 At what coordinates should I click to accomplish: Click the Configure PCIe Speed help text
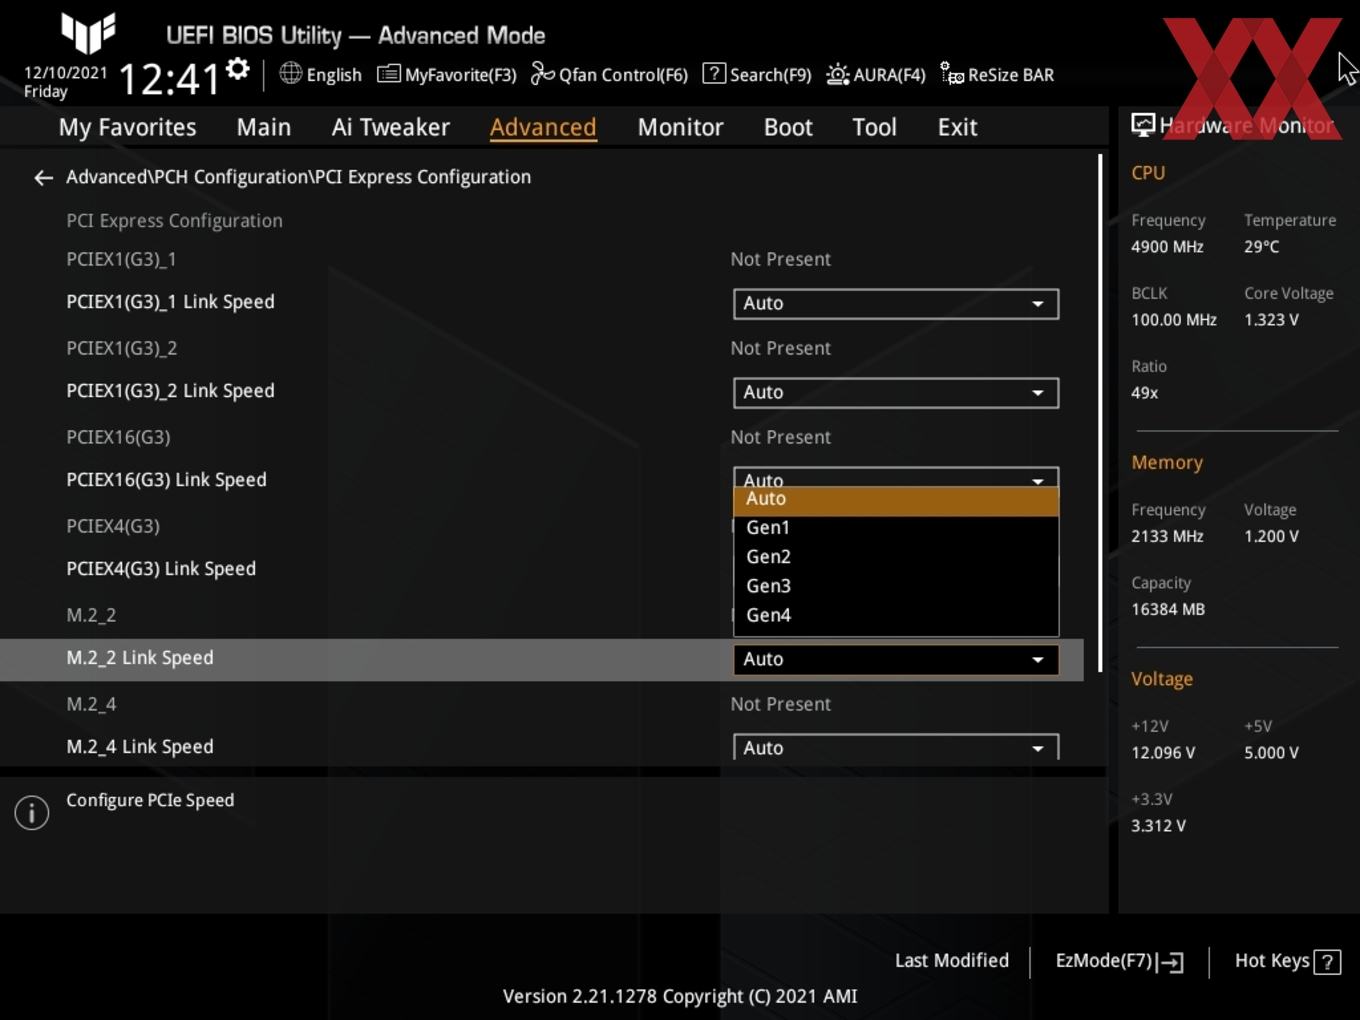[150, 800]
